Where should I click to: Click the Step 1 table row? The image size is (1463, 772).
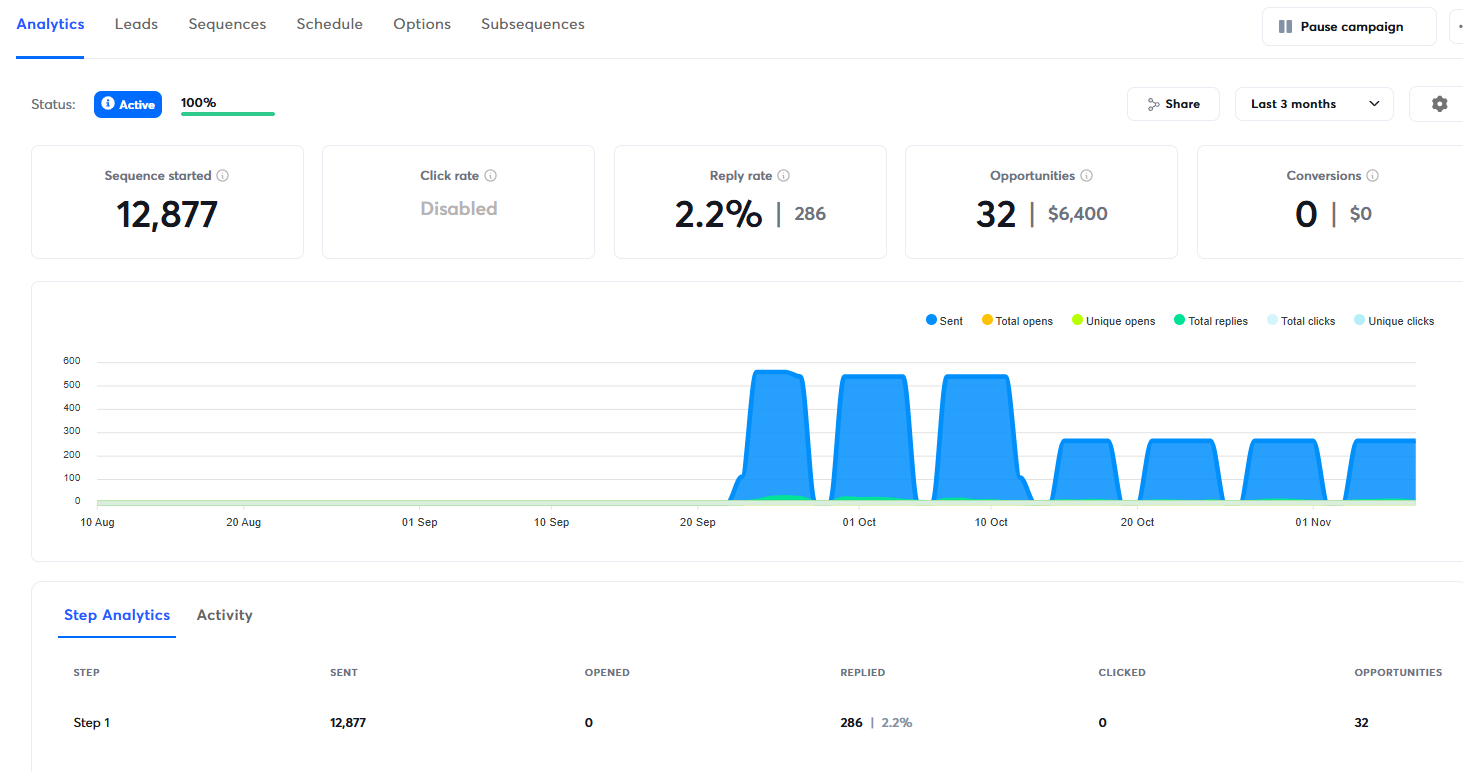[x=92, y=722]
